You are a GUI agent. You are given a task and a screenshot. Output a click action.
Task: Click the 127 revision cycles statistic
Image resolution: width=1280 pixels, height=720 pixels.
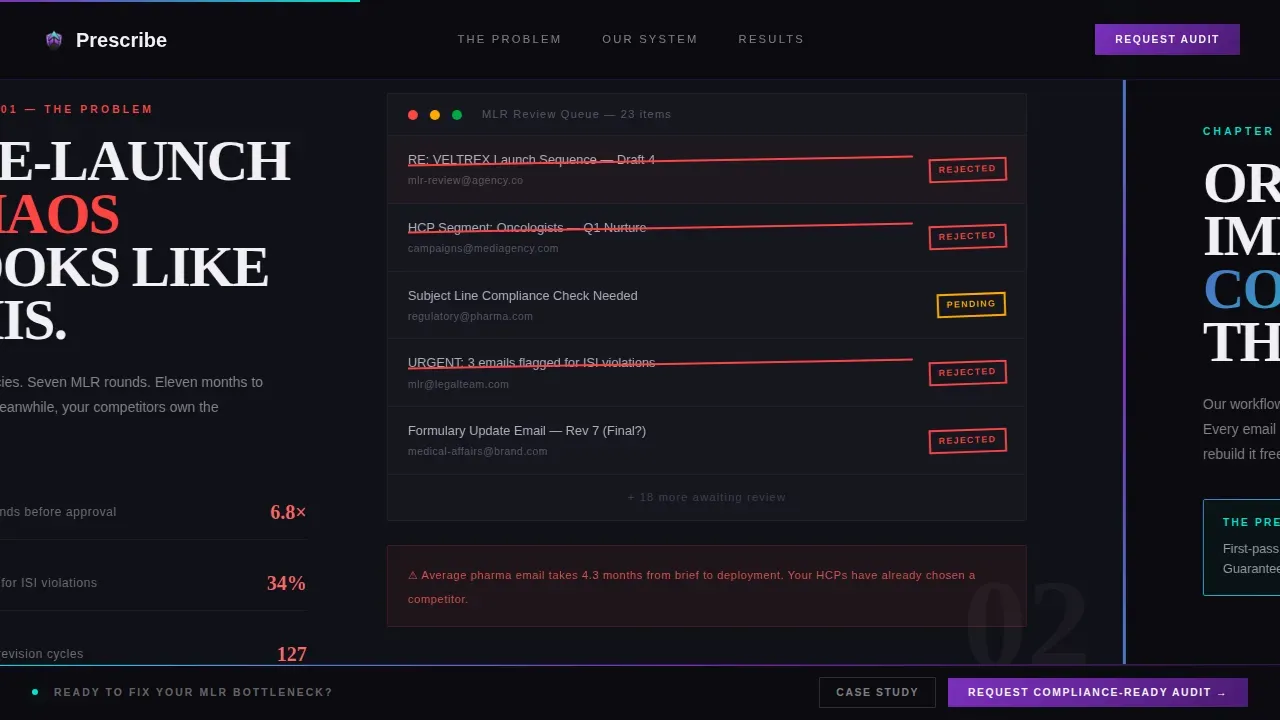292,654
